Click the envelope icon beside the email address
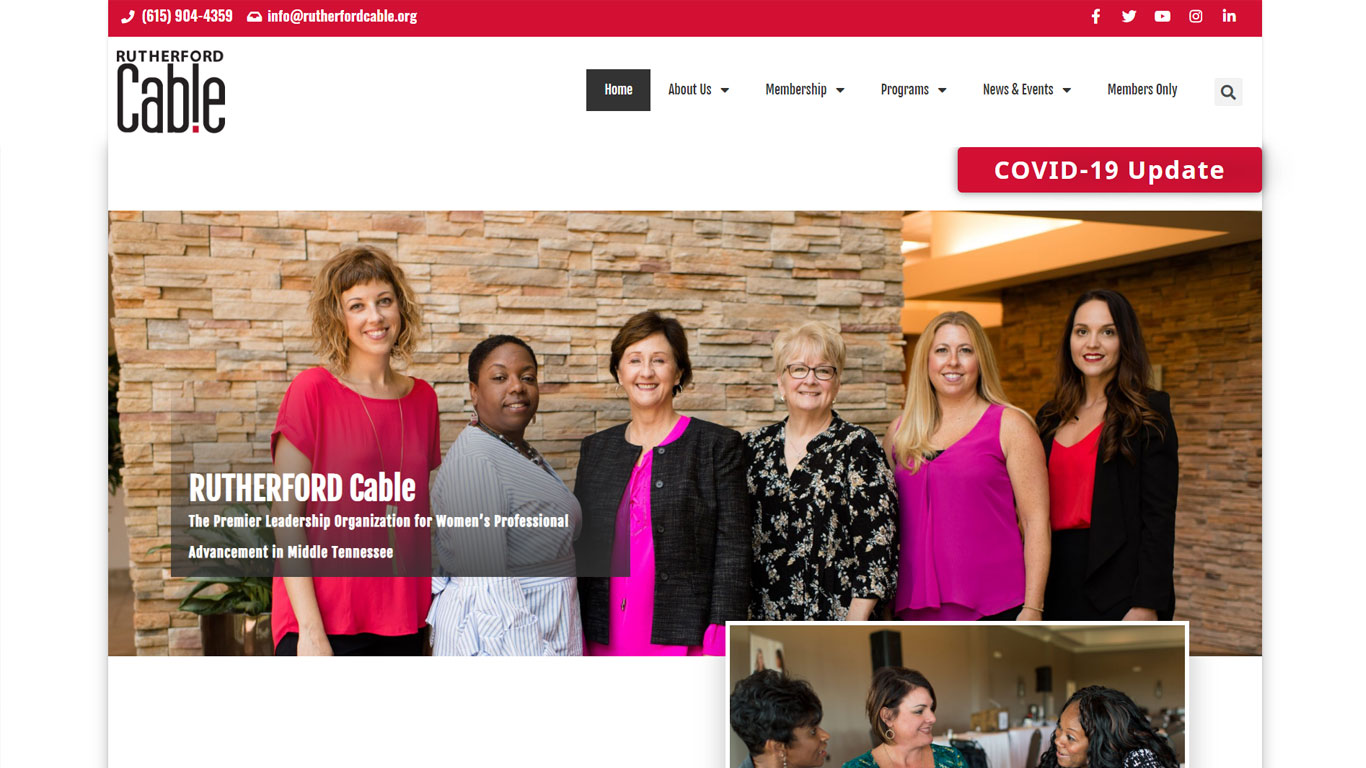The image size is (1366, 768). [x=254, y=17]
